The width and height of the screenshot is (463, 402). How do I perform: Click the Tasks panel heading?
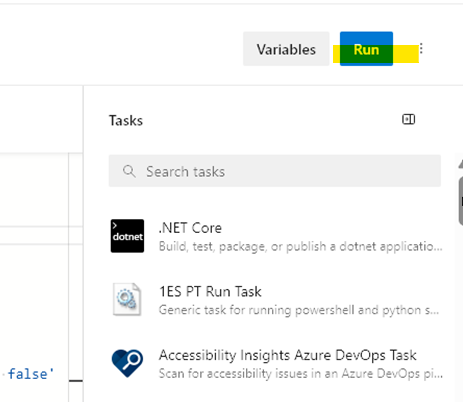point(126,120)
